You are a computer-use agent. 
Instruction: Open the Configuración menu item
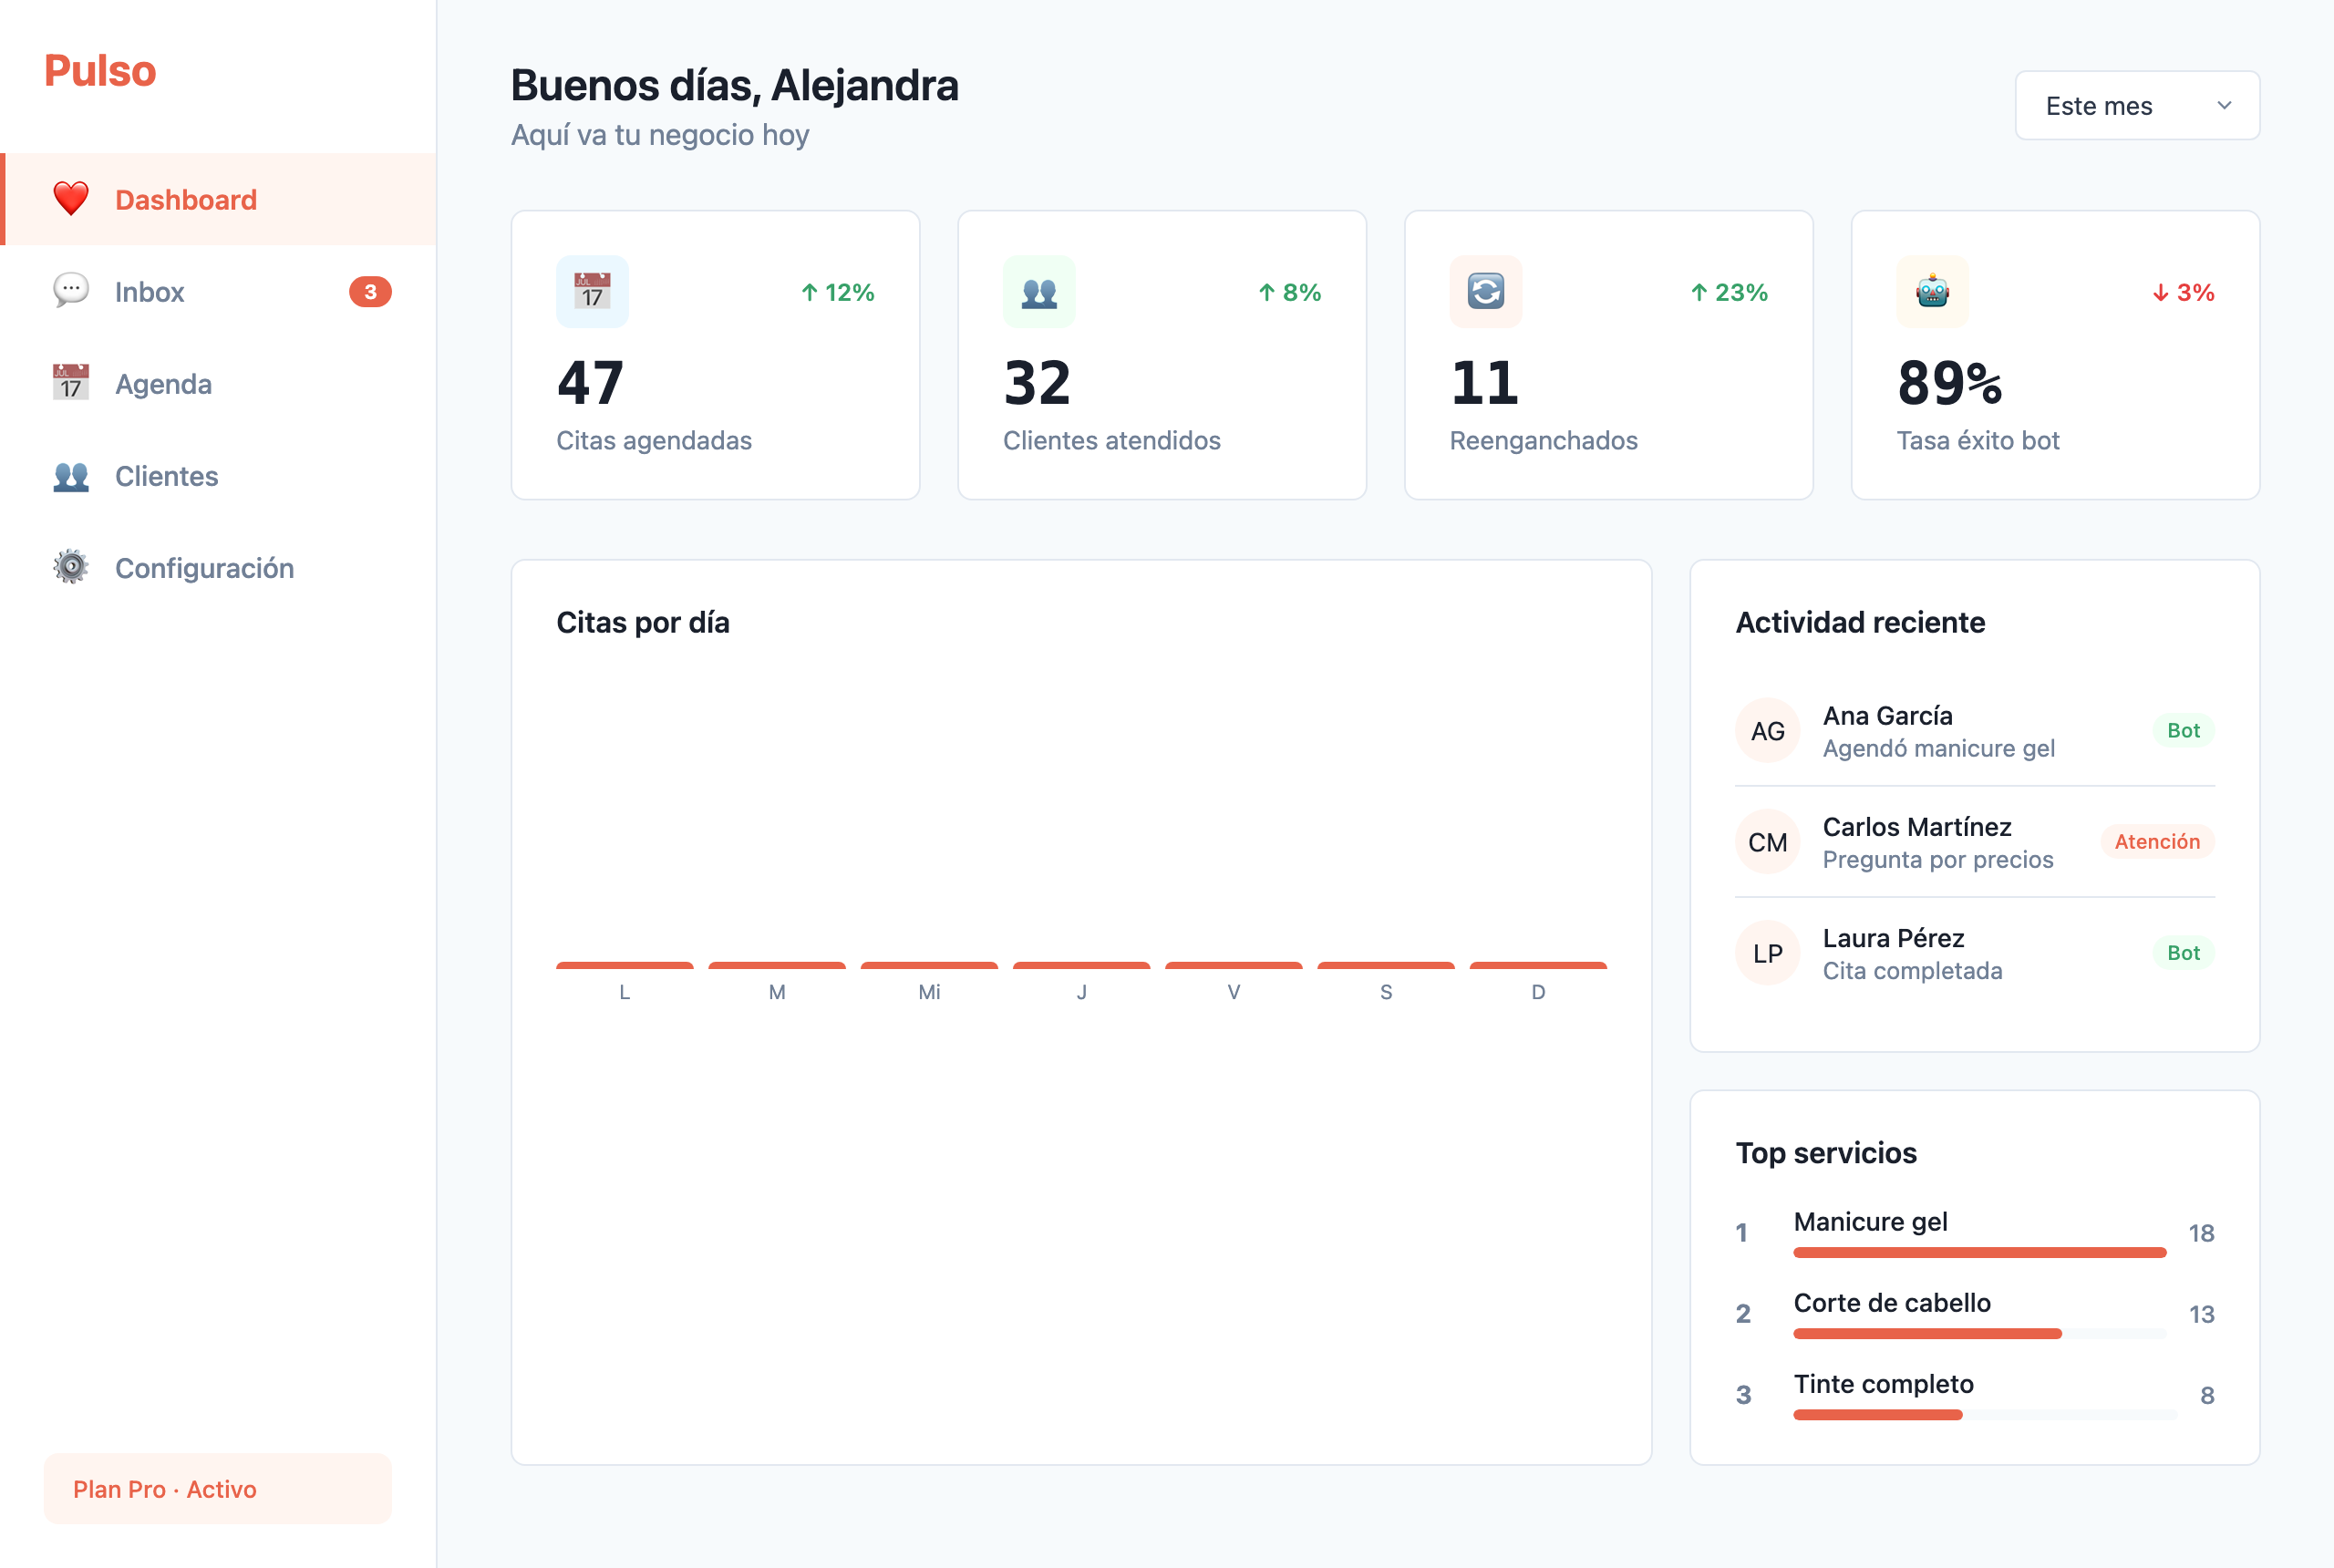[218, 567]
